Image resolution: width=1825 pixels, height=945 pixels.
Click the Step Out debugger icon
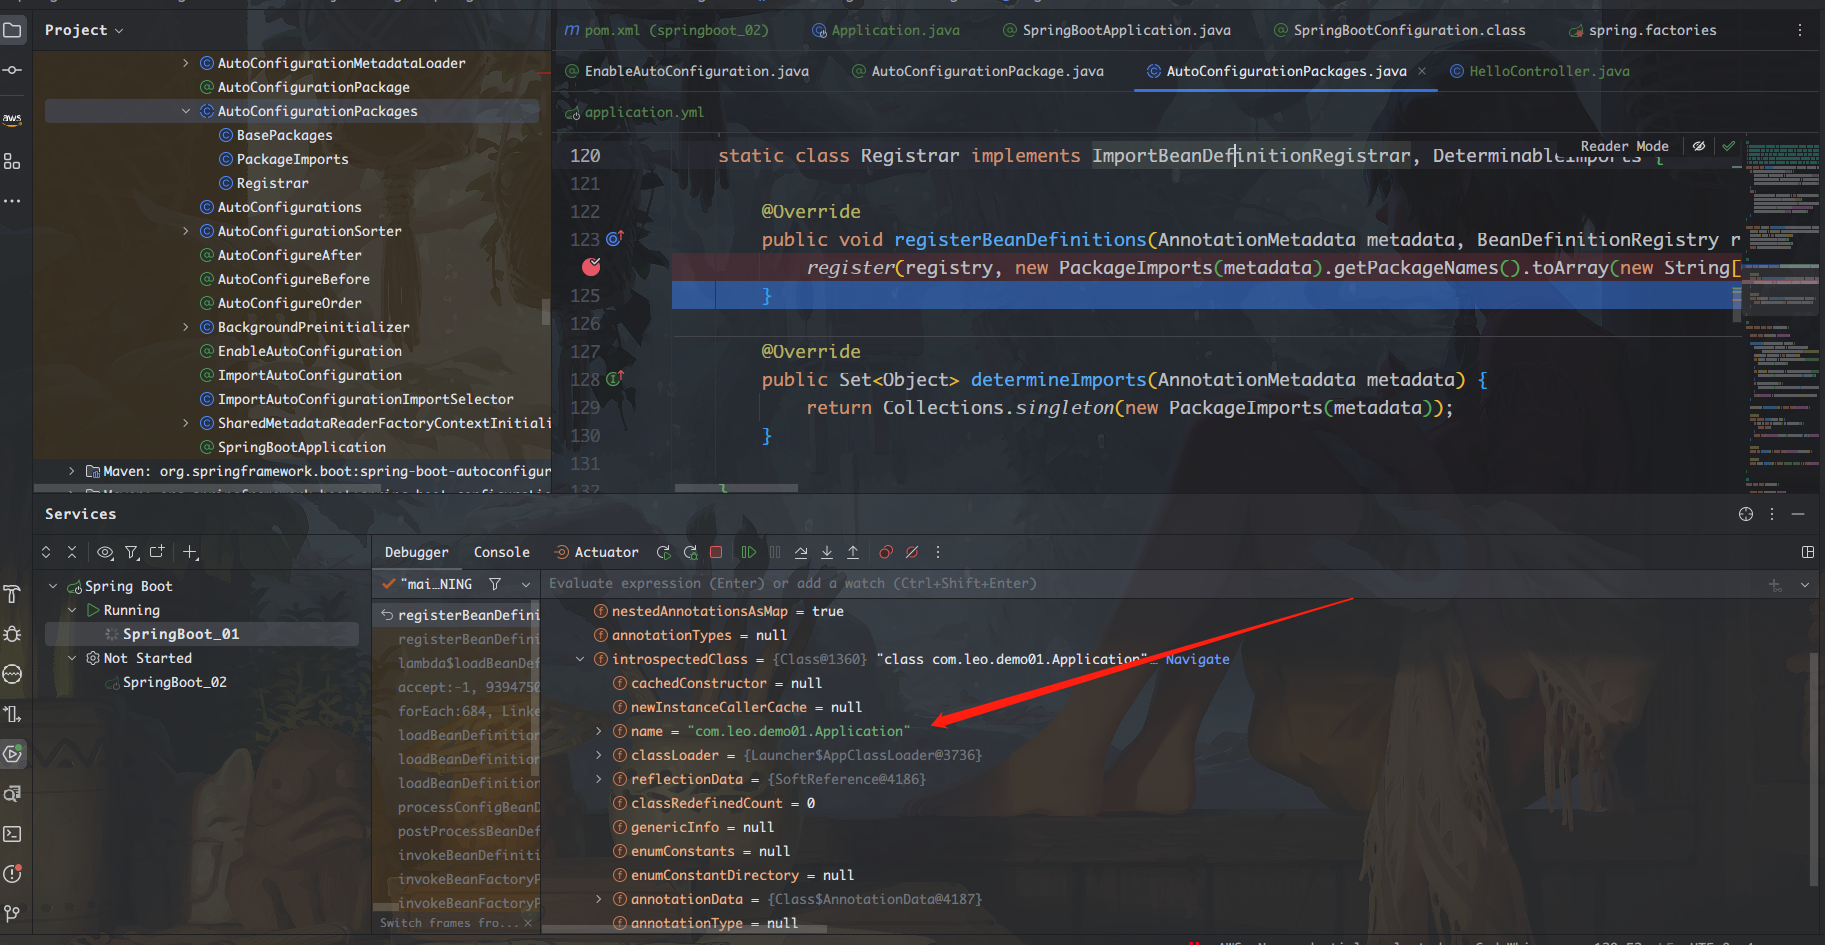(x=853, y=552)
